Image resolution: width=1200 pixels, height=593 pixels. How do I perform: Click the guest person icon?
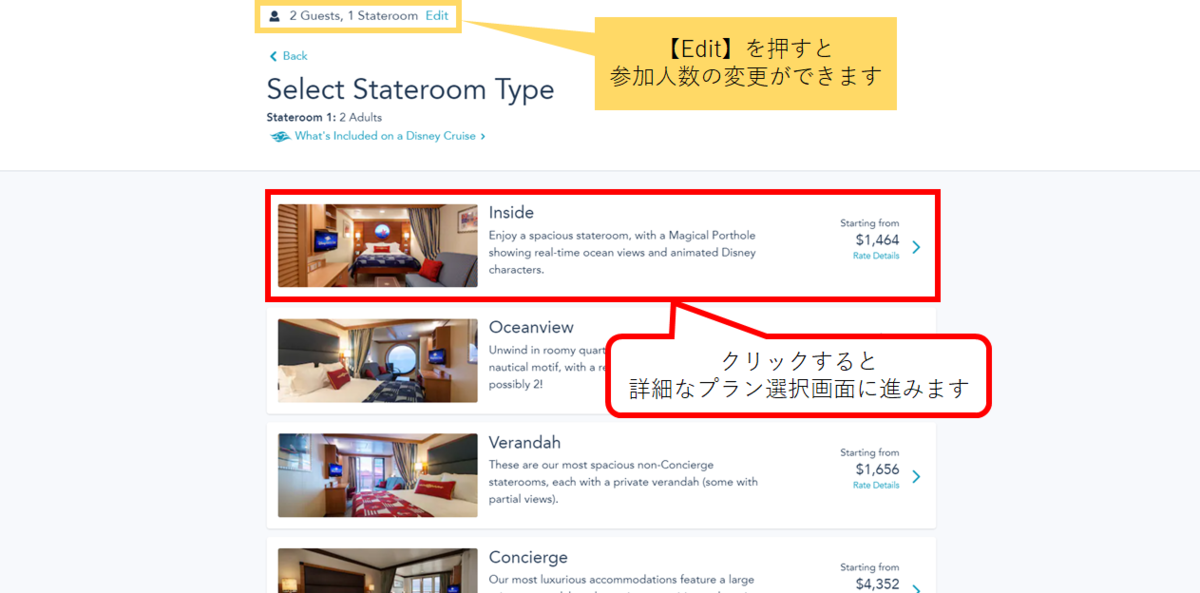point(274,16)
